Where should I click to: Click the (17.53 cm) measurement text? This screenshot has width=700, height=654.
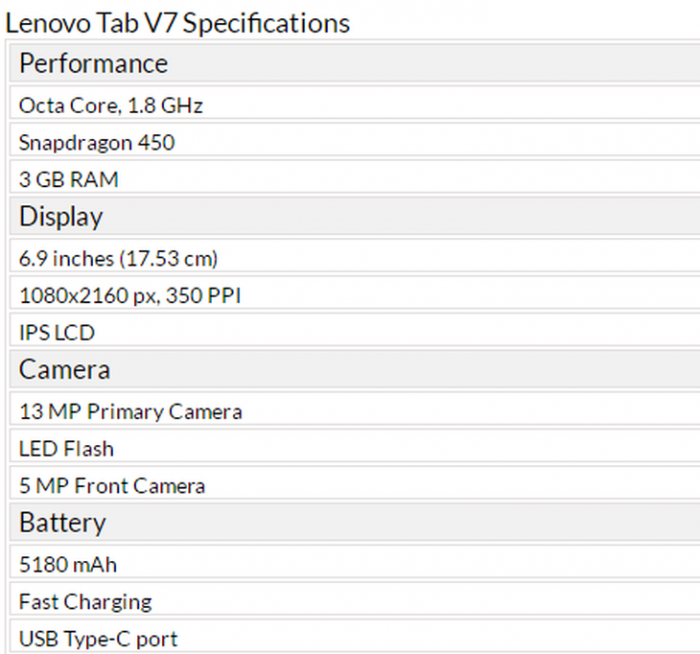click(x=170, y=259)
